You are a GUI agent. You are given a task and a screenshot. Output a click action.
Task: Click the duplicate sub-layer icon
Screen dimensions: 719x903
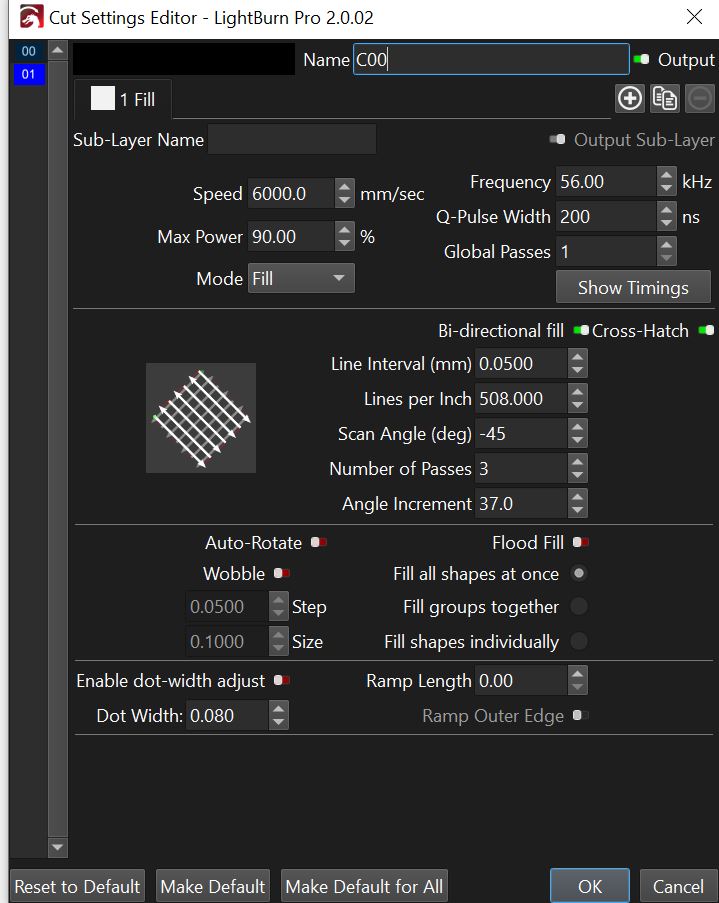[x=664, y=98]
